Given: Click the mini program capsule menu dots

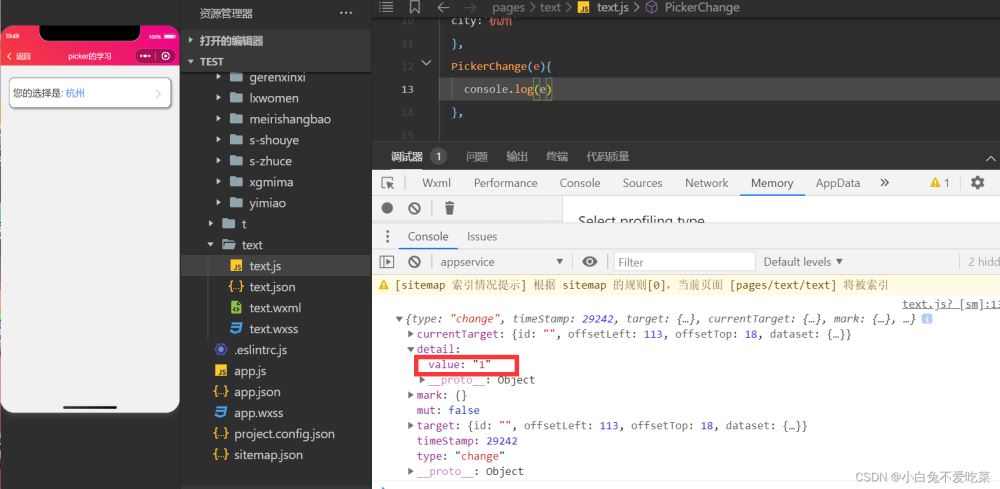Looking at the screenshot, I should pyautogui.click(x=145, y=56).
